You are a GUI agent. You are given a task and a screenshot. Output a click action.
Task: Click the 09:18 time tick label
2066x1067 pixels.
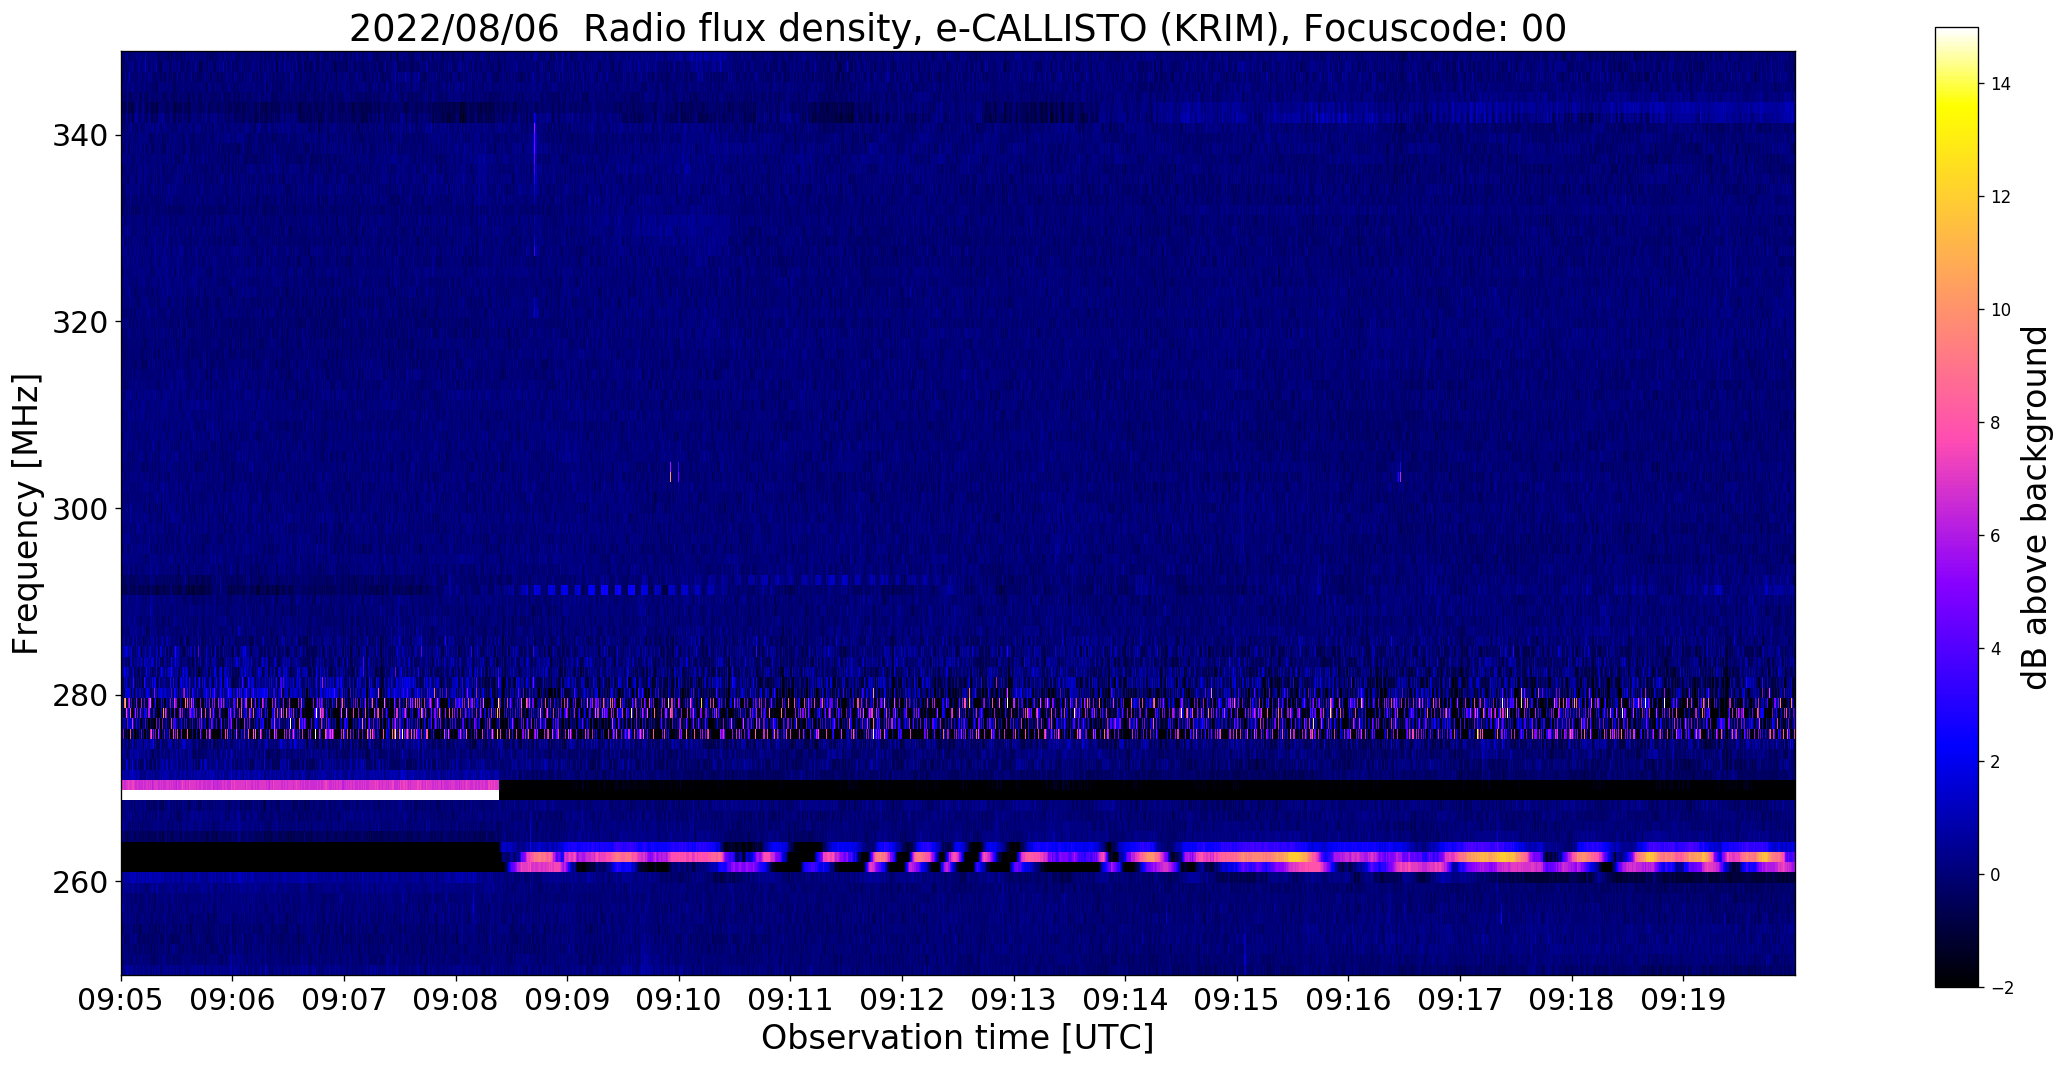pyautogui.click(x=1572, y=1001)
